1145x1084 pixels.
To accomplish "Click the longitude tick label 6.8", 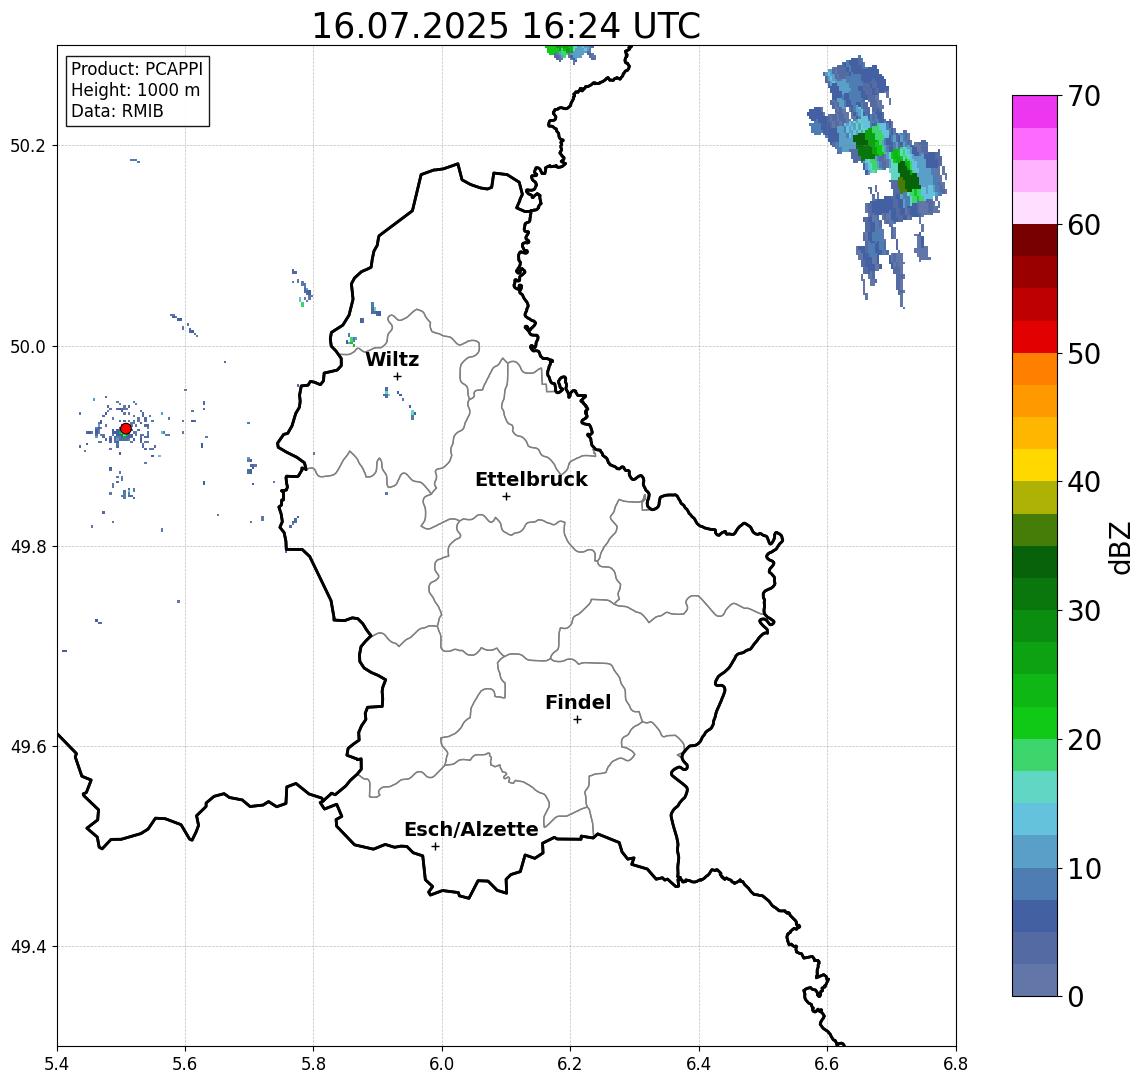I will coord(956,1064).
